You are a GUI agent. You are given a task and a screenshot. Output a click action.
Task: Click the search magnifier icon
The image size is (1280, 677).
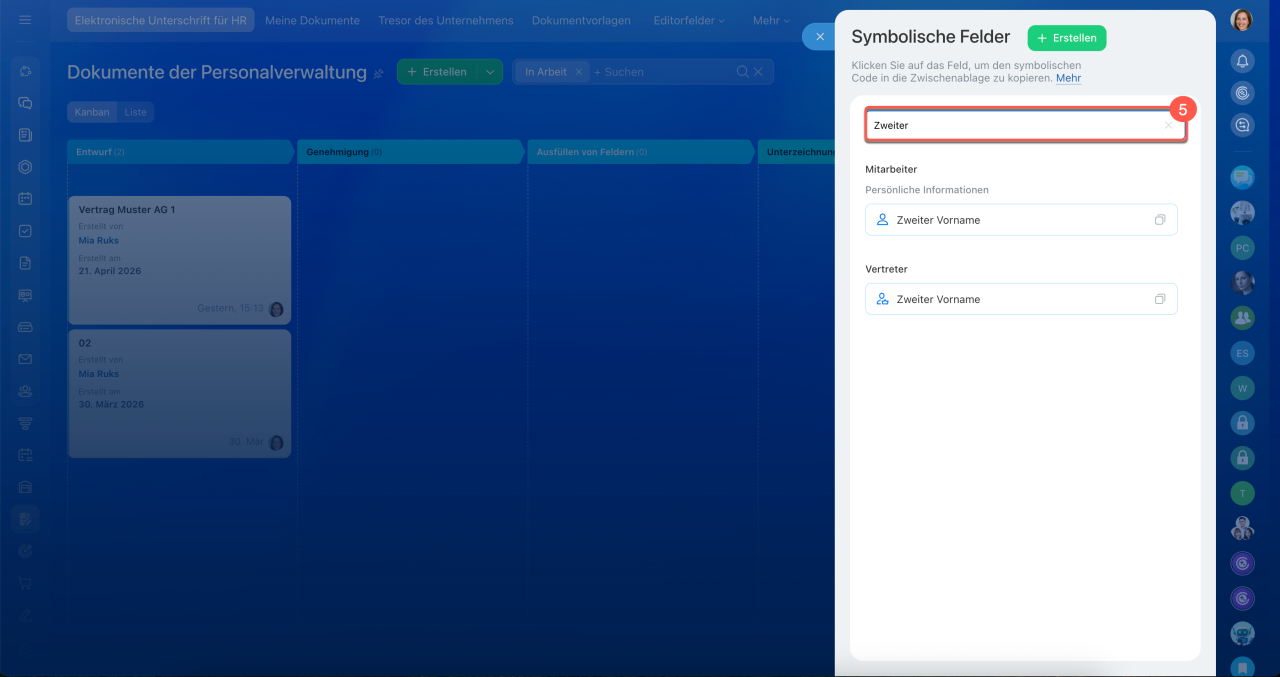click(742, 72)
